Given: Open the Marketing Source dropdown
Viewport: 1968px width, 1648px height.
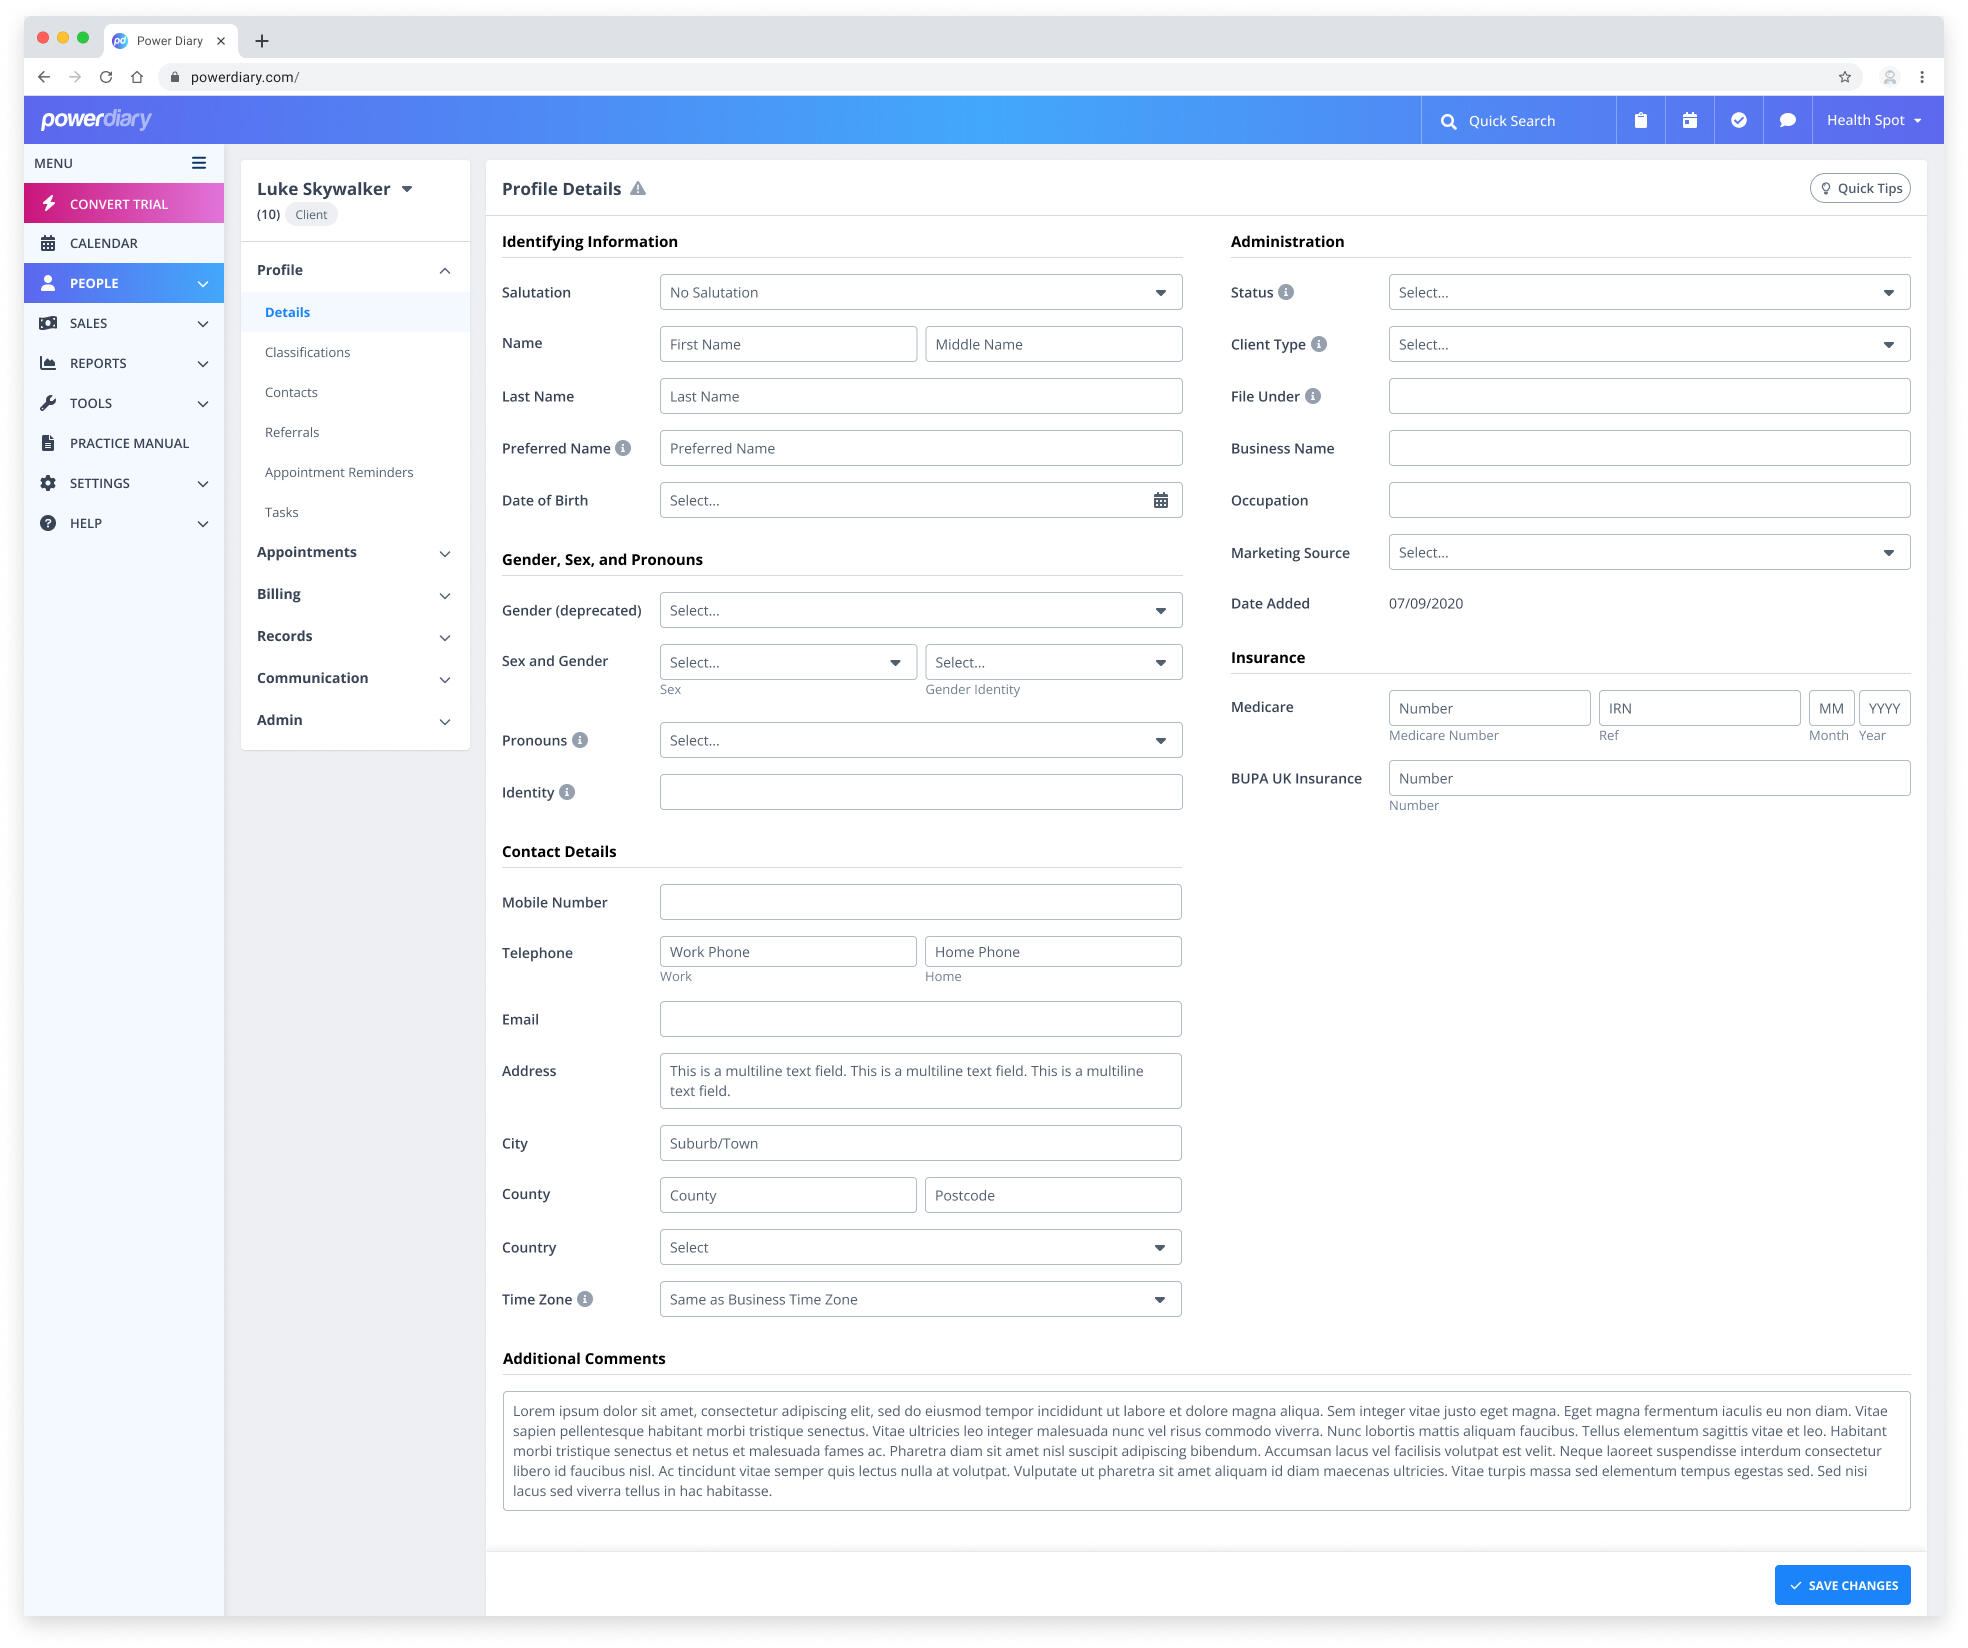Looking at the screenshot, I should [1648, 552].
